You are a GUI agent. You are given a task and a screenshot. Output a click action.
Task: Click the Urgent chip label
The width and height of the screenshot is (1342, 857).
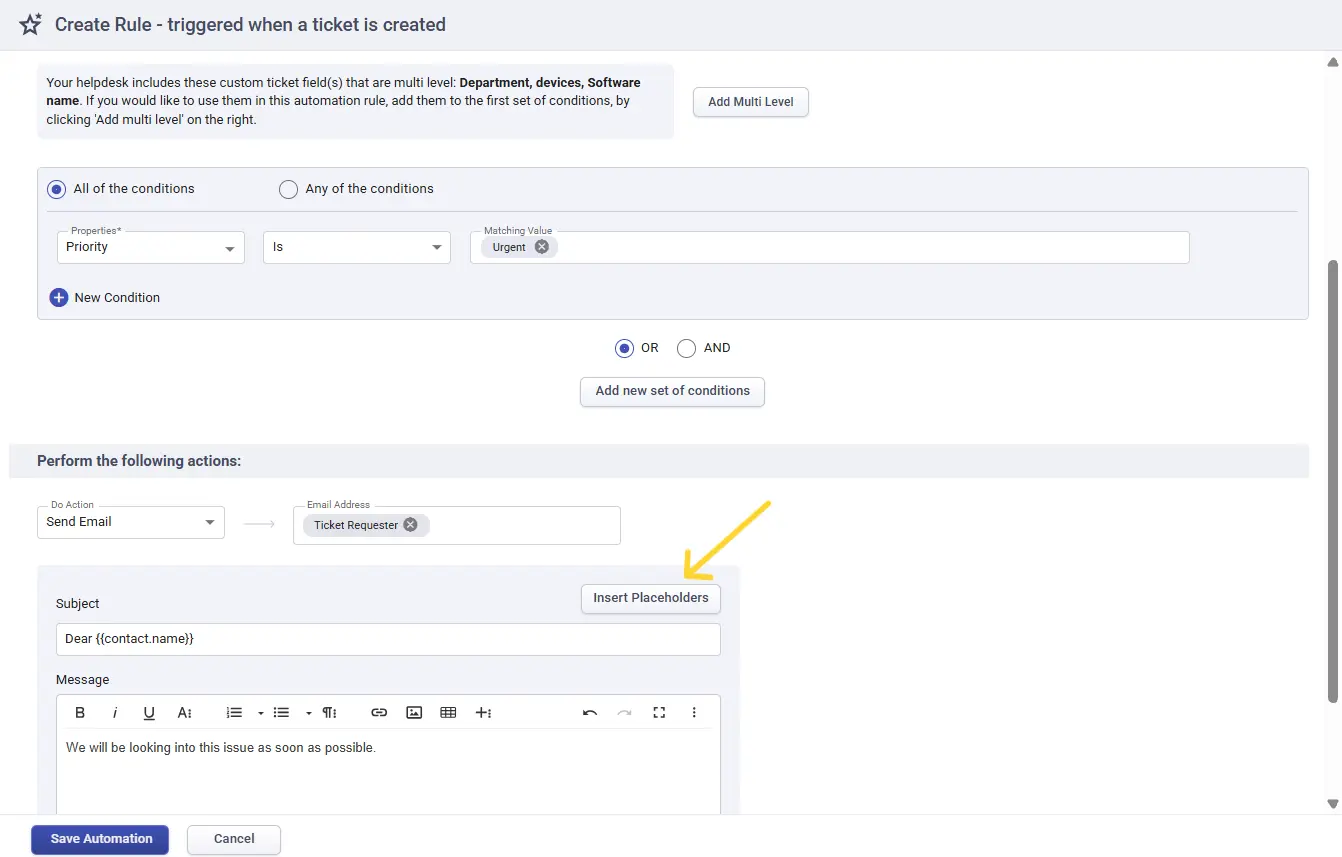509,247
